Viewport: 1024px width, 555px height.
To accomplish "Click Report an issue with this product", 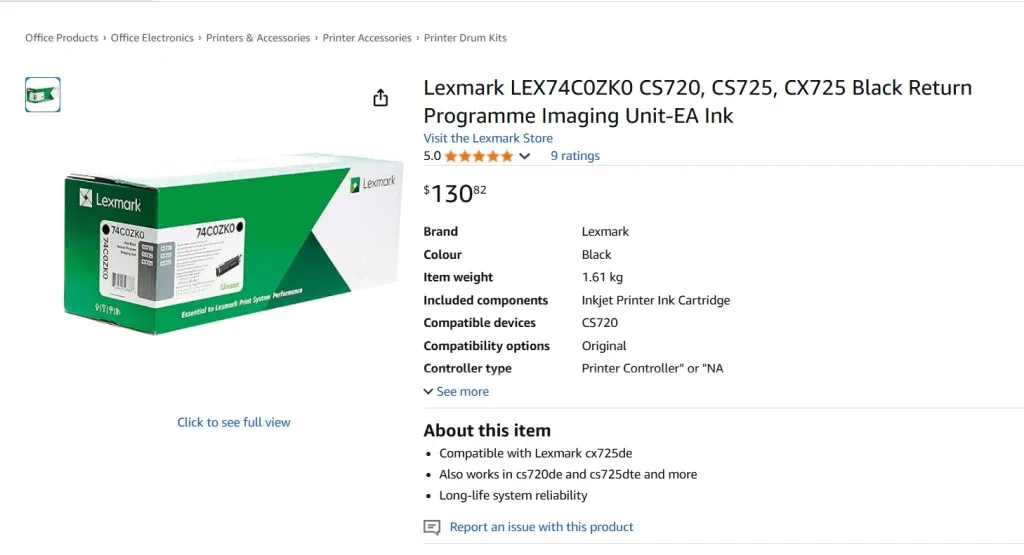I will pyautogui.click(x=541, y=527).
